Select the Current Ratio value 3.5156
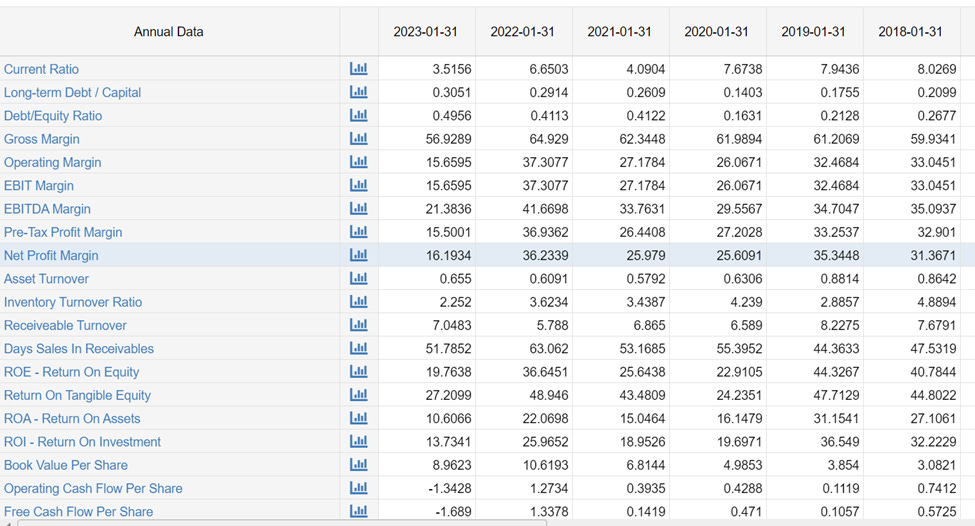The height and width of the screenshot is (526, 975). point(452,69)
